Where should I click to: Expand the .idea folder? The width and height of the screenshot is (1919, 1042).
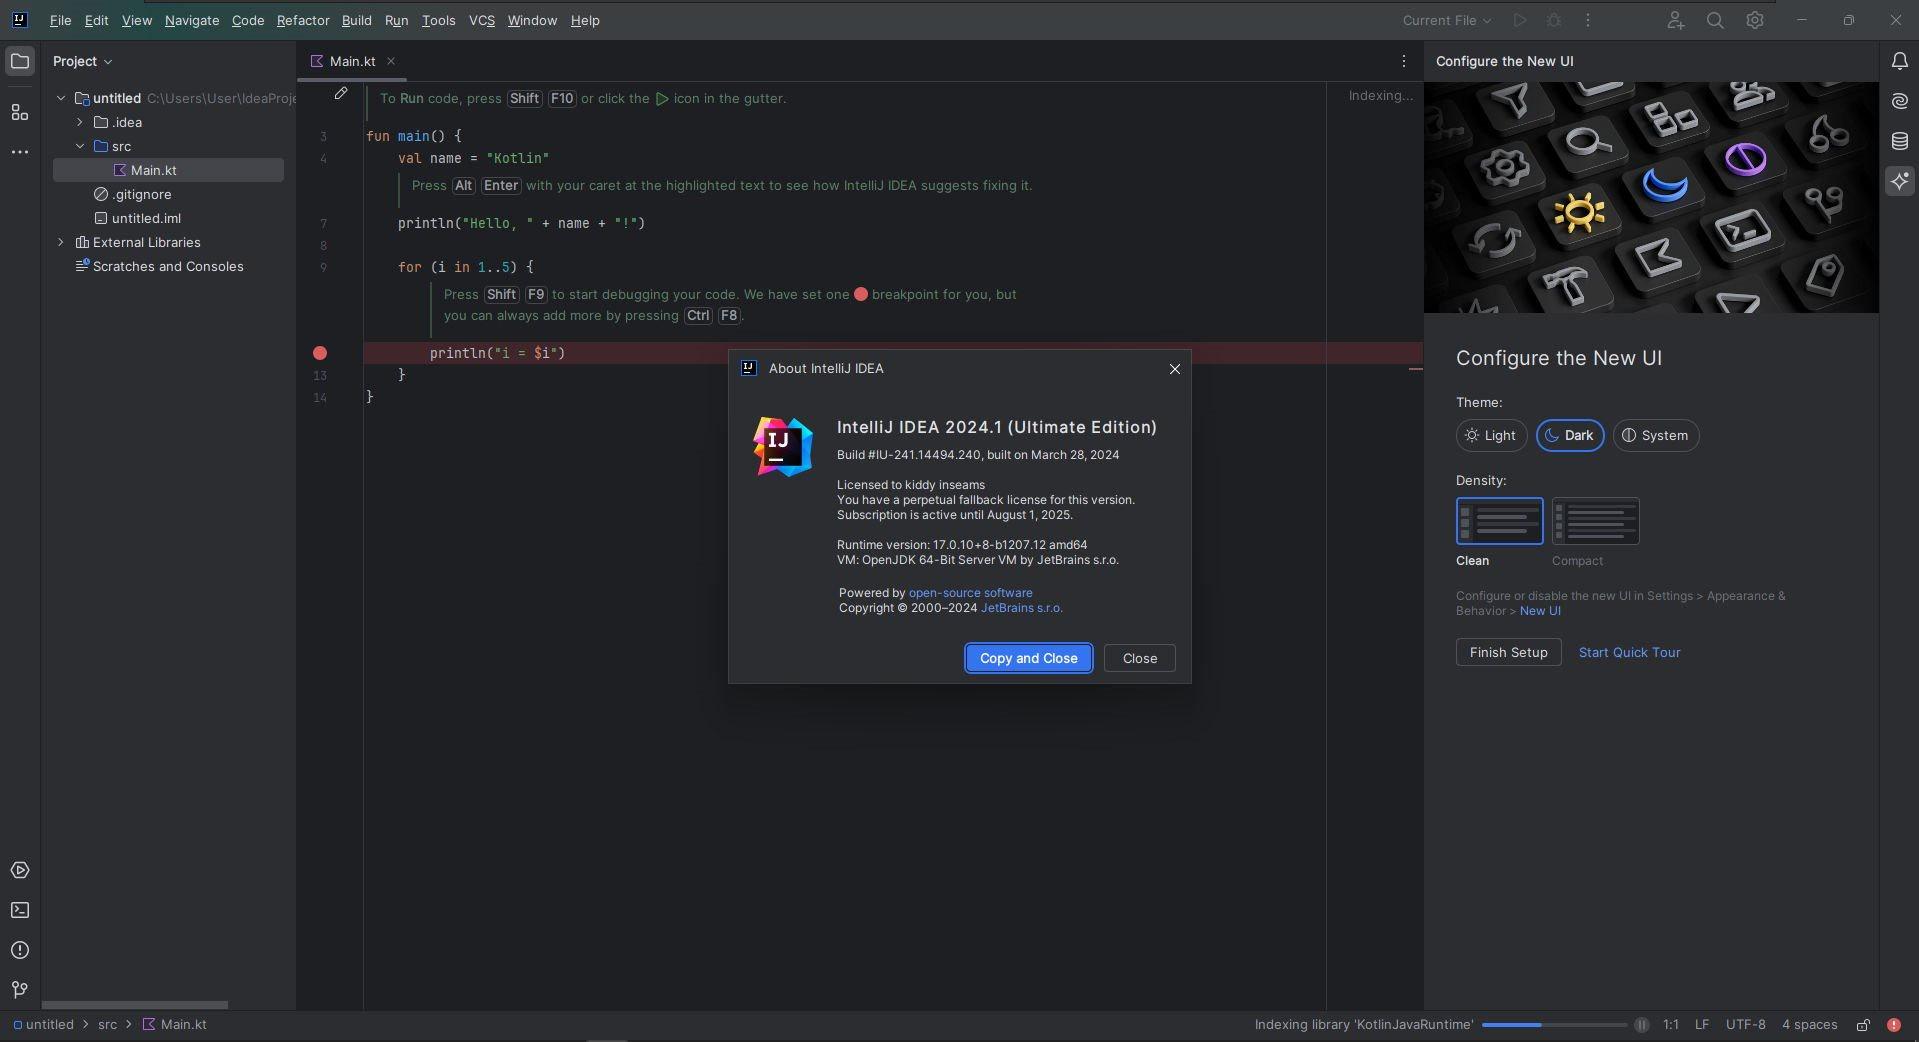coord(80,122)
